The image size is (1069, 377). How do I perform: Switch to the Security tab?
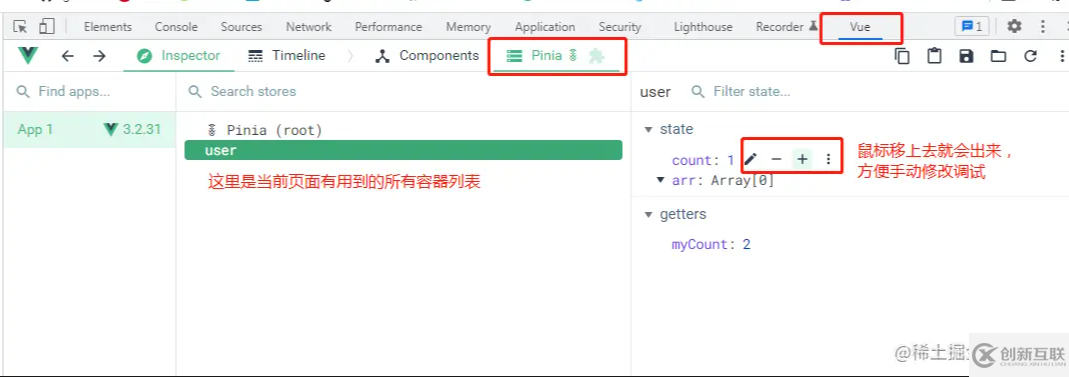(x=620, y=27)
